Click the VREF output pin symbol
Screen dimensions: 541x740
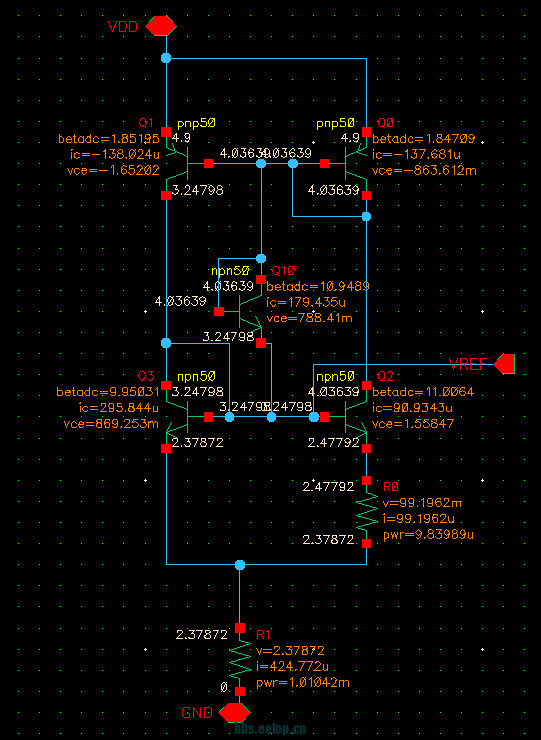pyautogui.click(x=504, y=364)
